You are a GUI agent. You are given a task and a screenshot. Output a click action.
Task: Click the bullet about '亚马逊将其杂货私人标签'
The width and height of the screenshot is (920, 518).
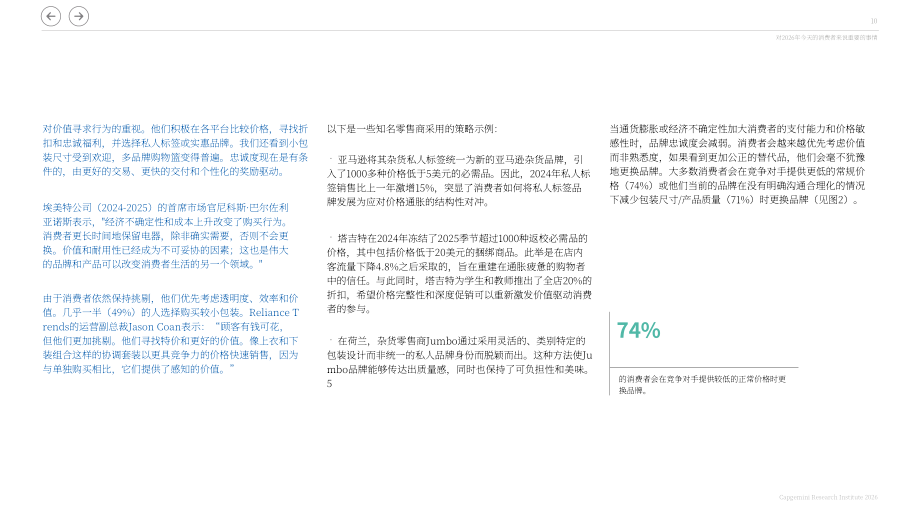click(x=459, y=181)
